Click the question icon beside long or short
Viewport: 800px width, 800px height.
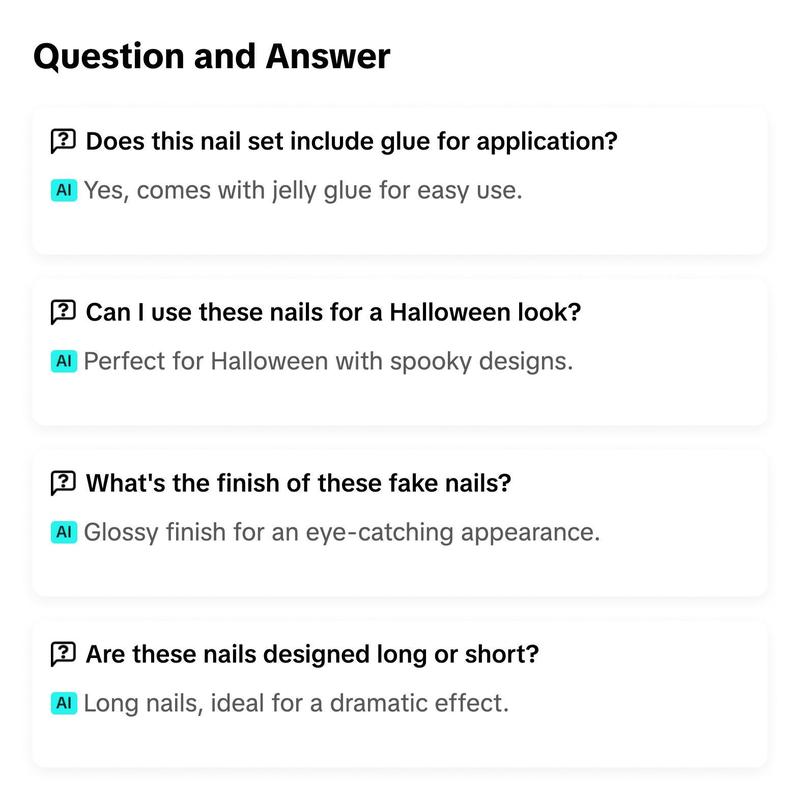[x=63, y=654]
